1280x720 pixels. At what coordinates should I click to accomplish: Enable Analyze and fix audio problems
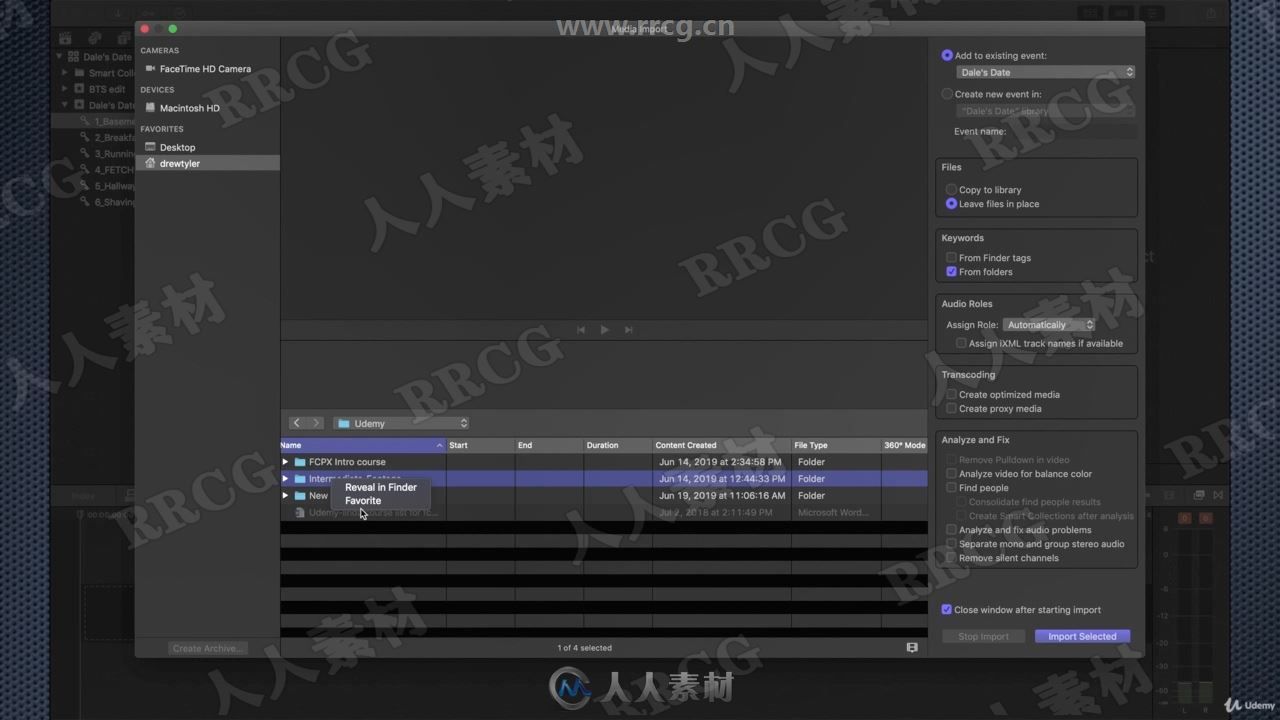[x=951, y=530]
